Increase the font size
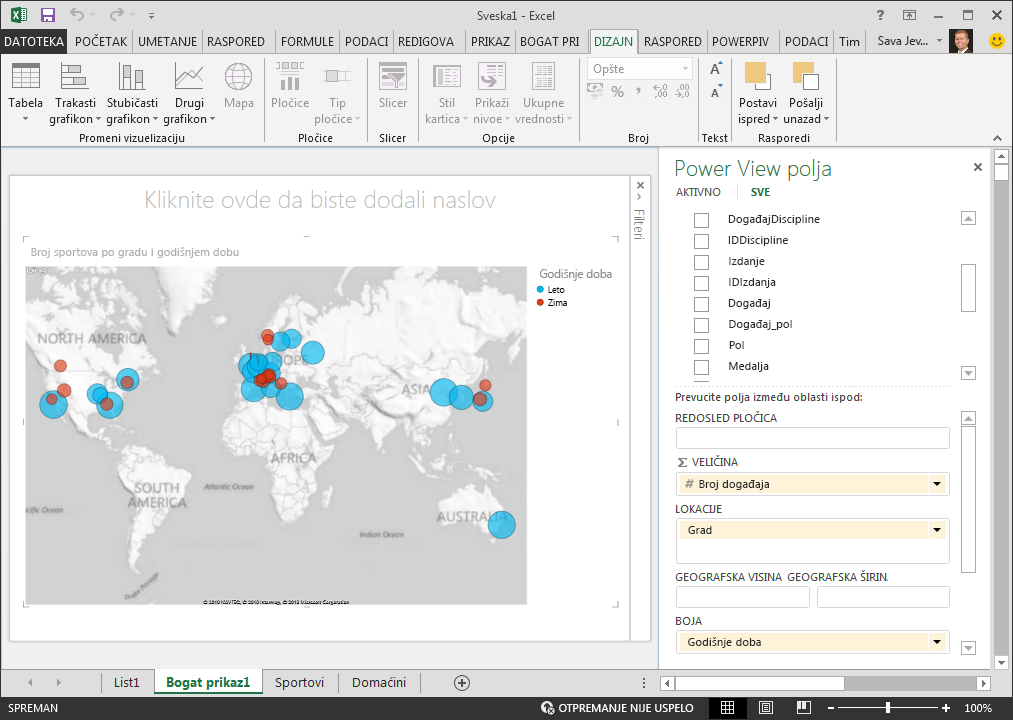Screen dimensions: 1013x720 [716, 69]
